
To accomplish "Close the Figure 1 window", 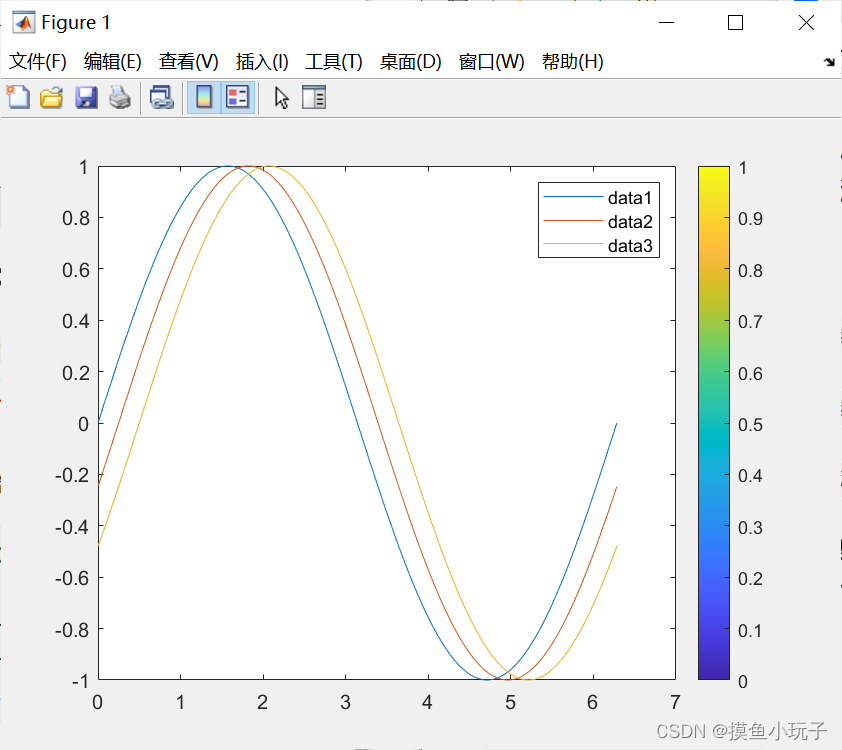I will pos(806,23).
